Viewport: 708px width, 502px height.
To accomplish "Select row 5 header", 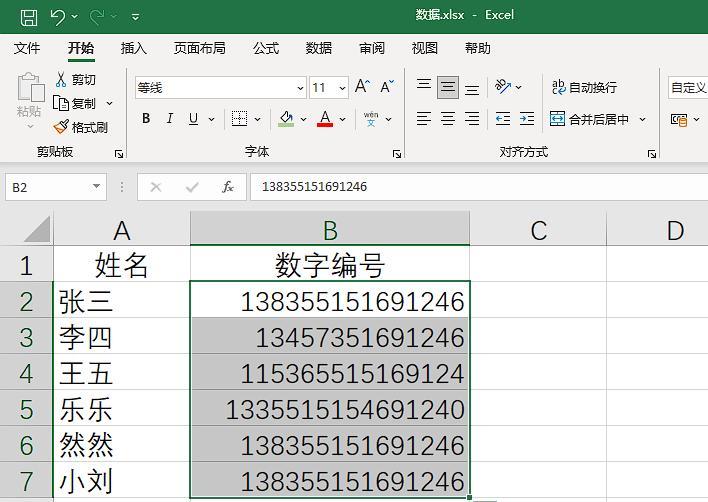I will click(x=26, y=409).
